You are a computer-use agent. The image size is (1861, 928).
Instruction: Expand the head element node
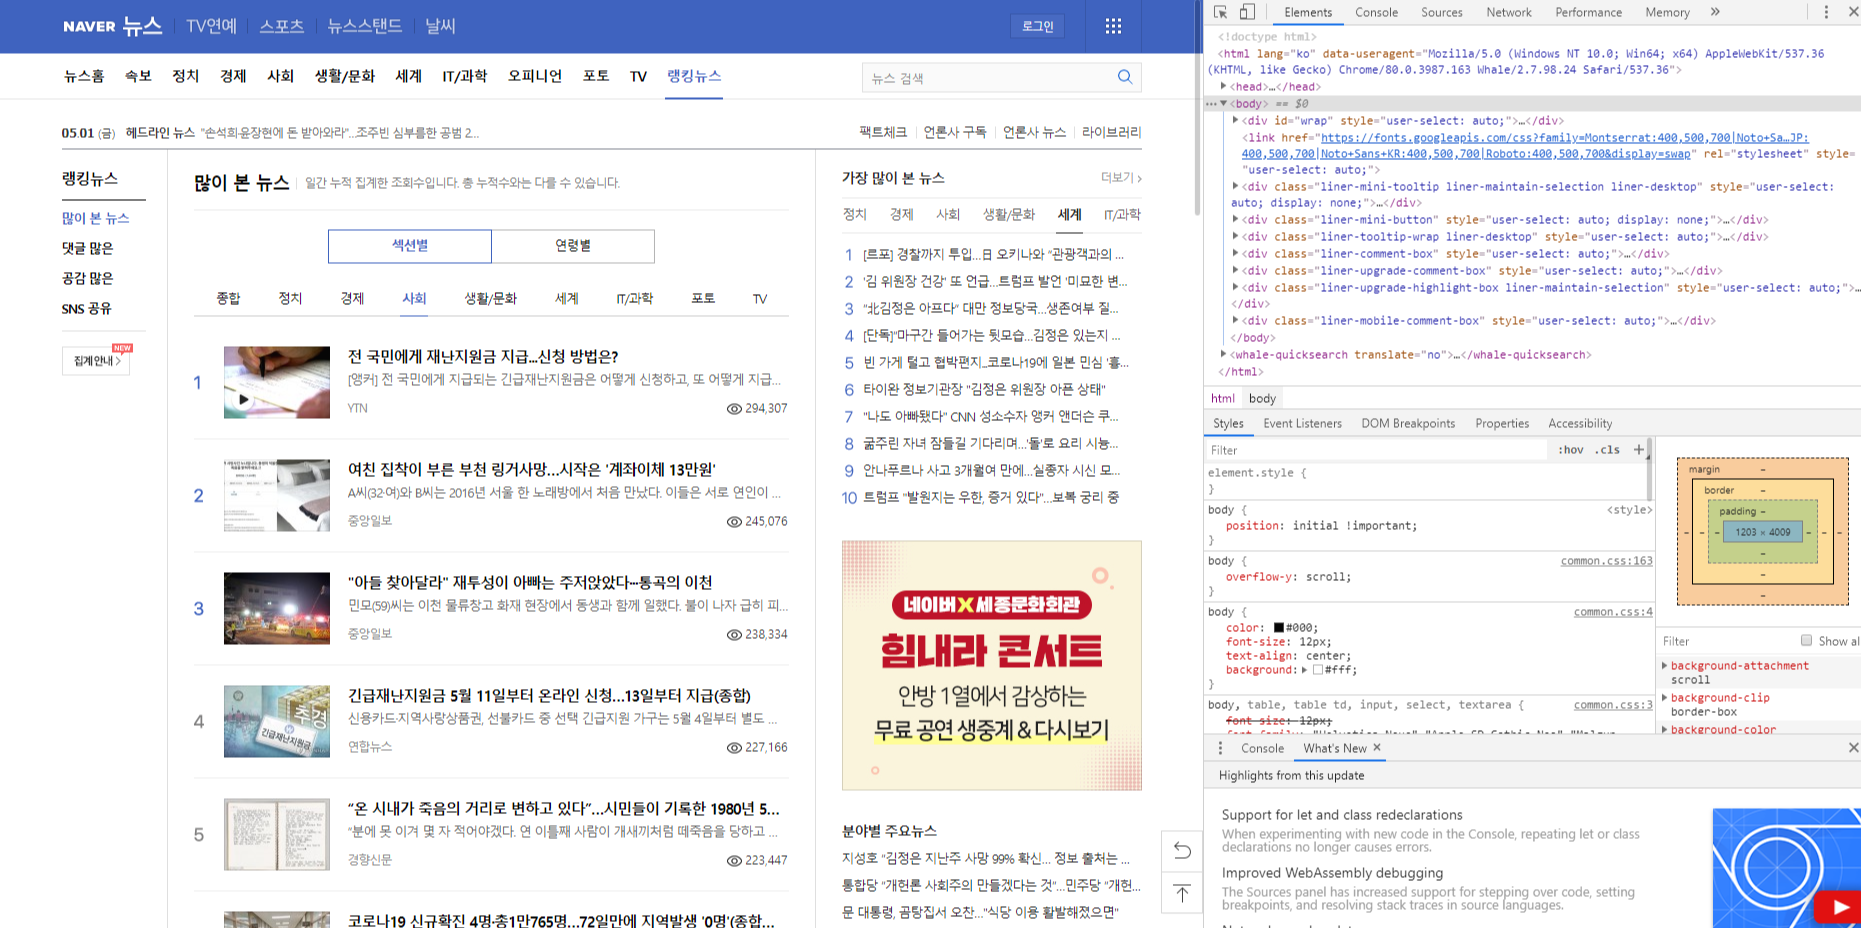[x=1224, y=87]
